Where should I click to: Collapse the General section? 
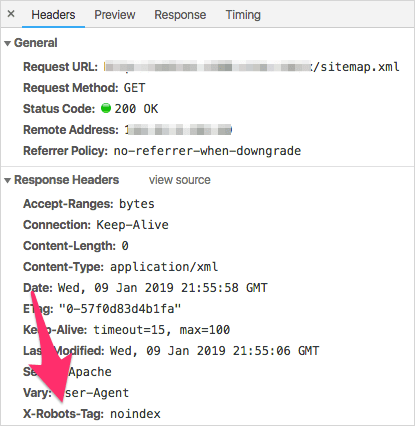pyautogui.click(x=7, y=43)
